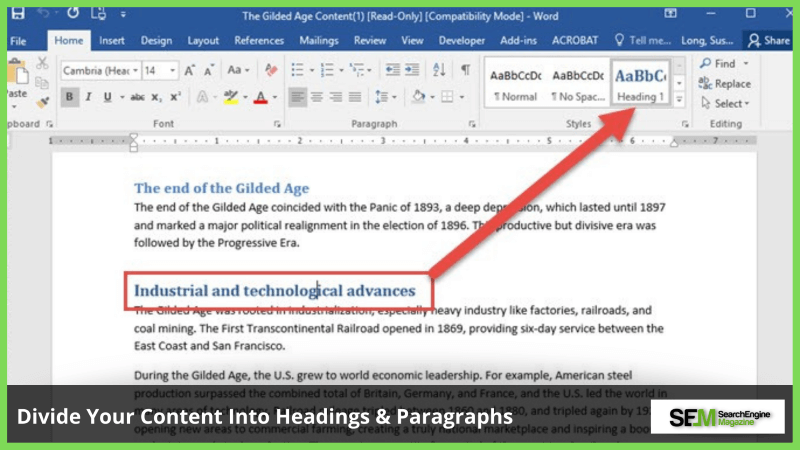This screenshot has width=800, height=450.
Task: Open the Developer tab
Action: [462, 40]
